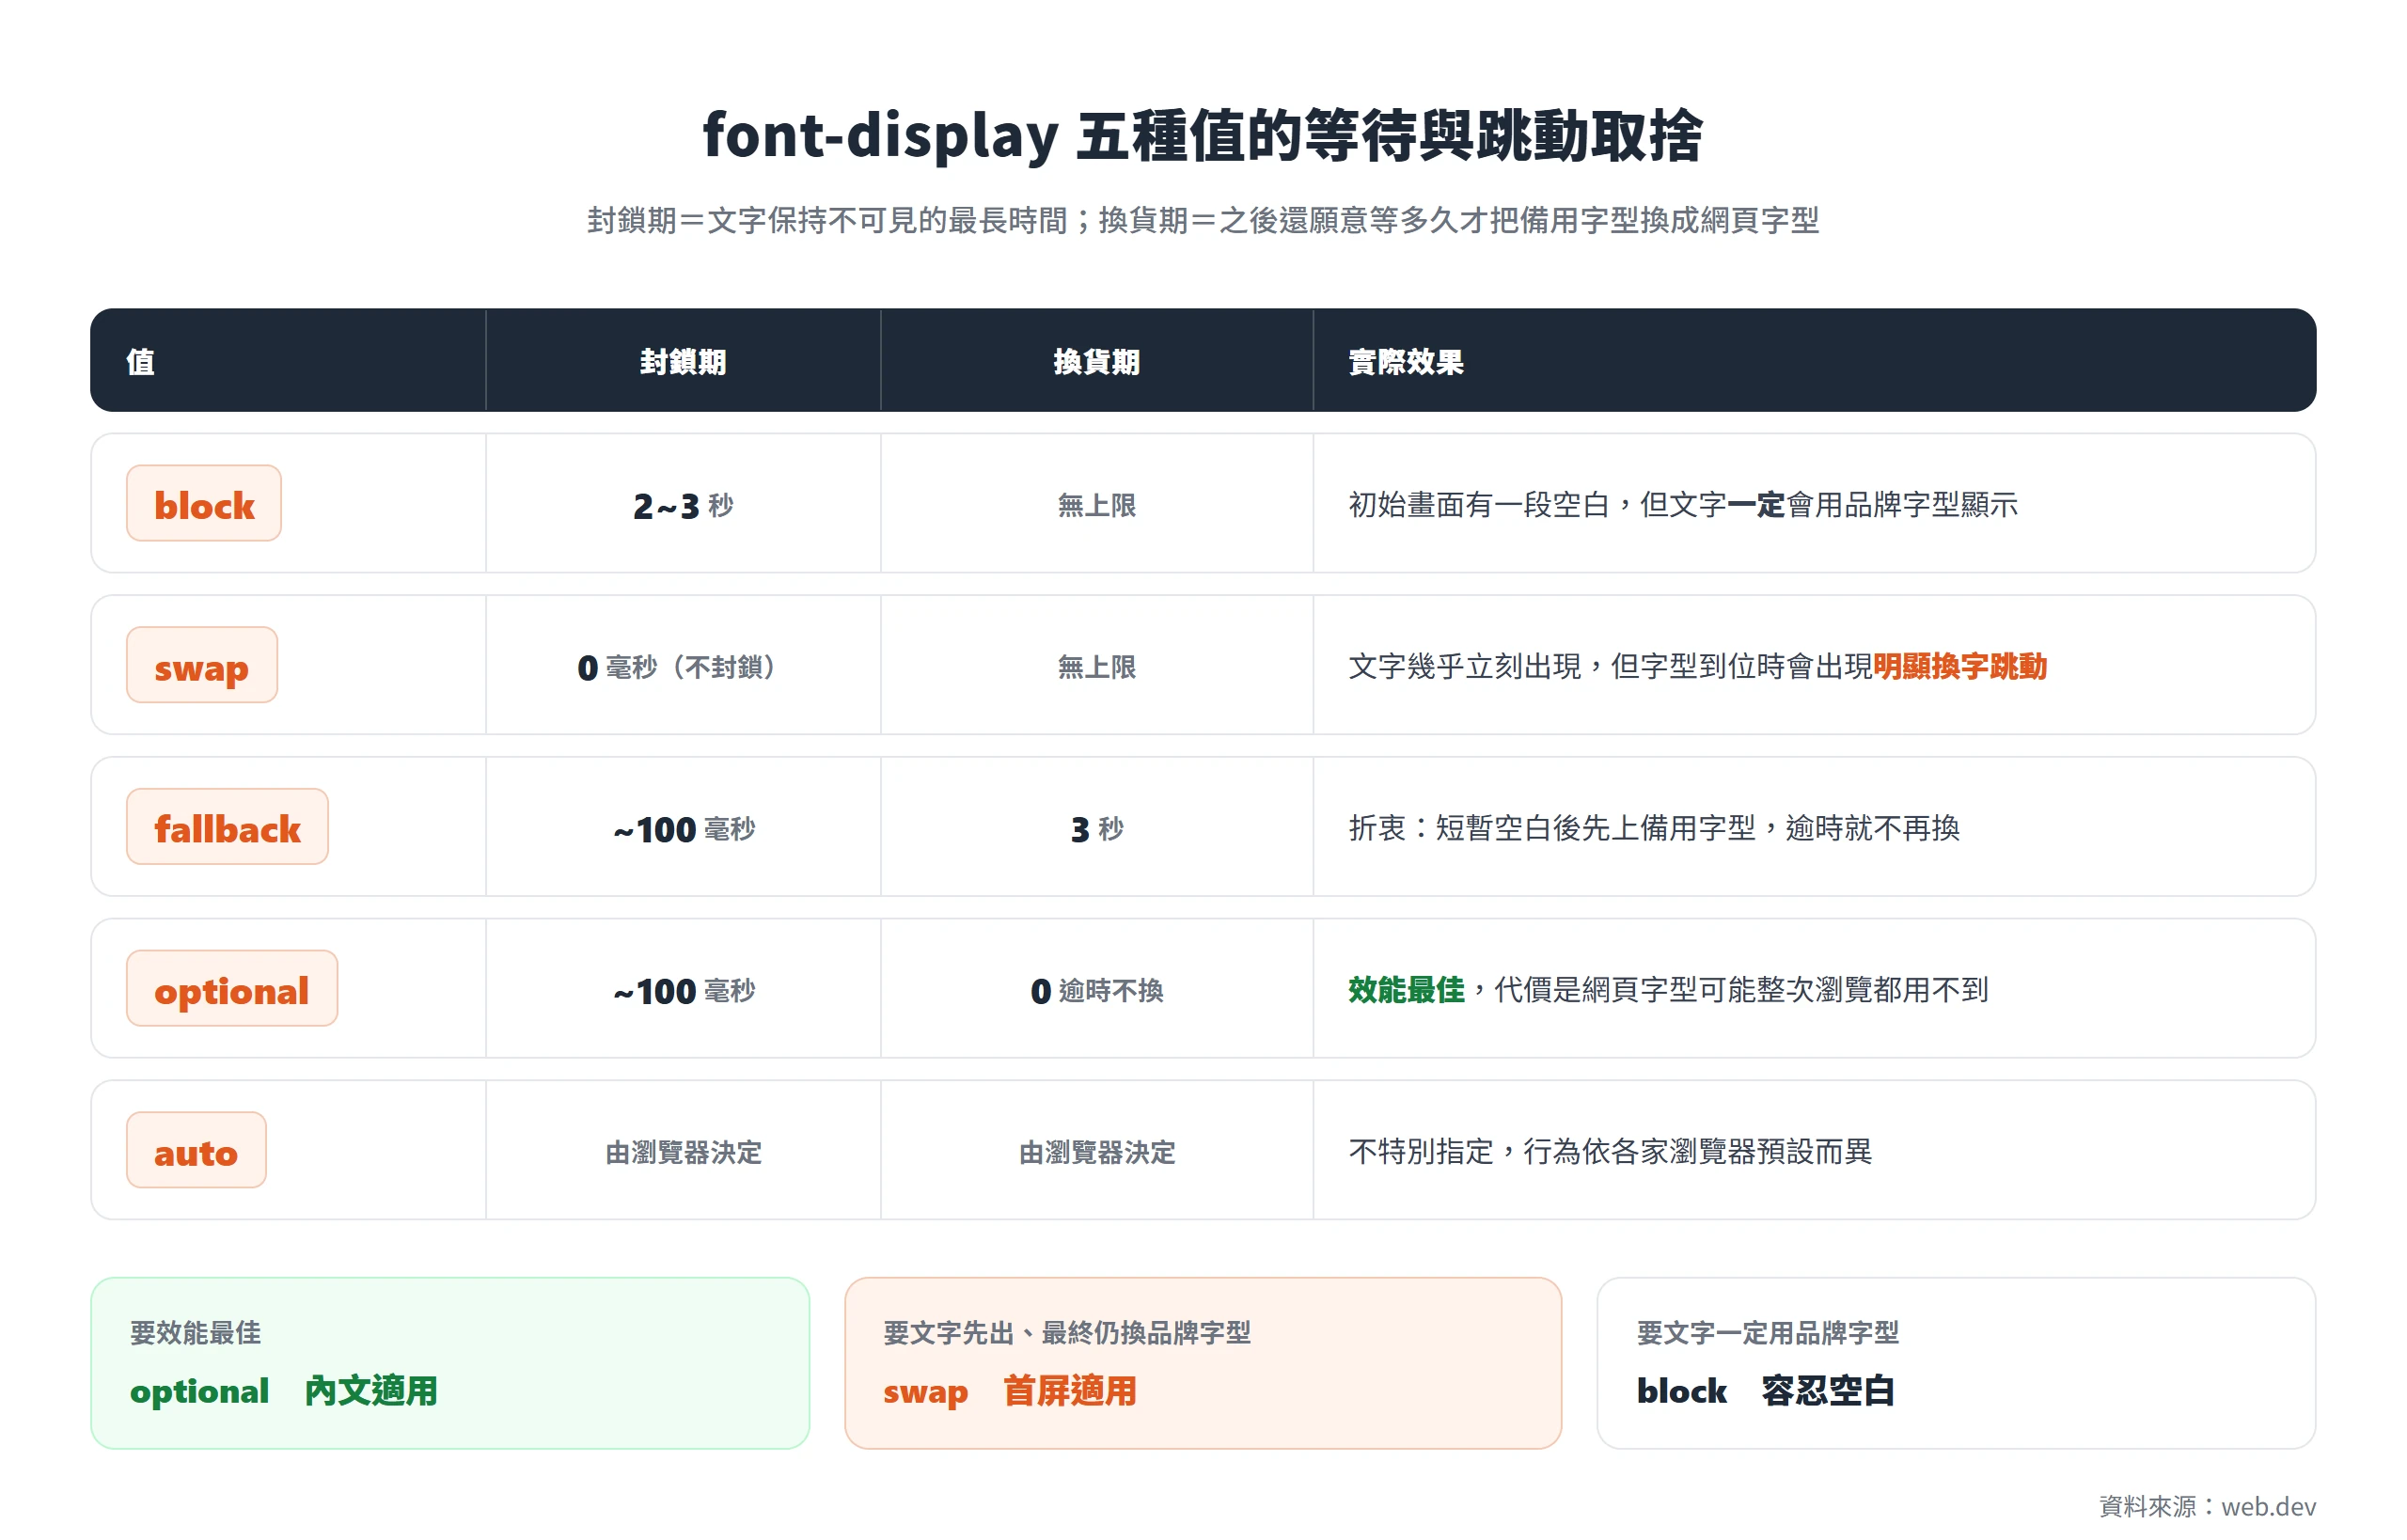The image size is (2407, 1540).
Task: Click the subtitle explaining 封鎖期 and 換貨期
Action: tap(1203, 220)
